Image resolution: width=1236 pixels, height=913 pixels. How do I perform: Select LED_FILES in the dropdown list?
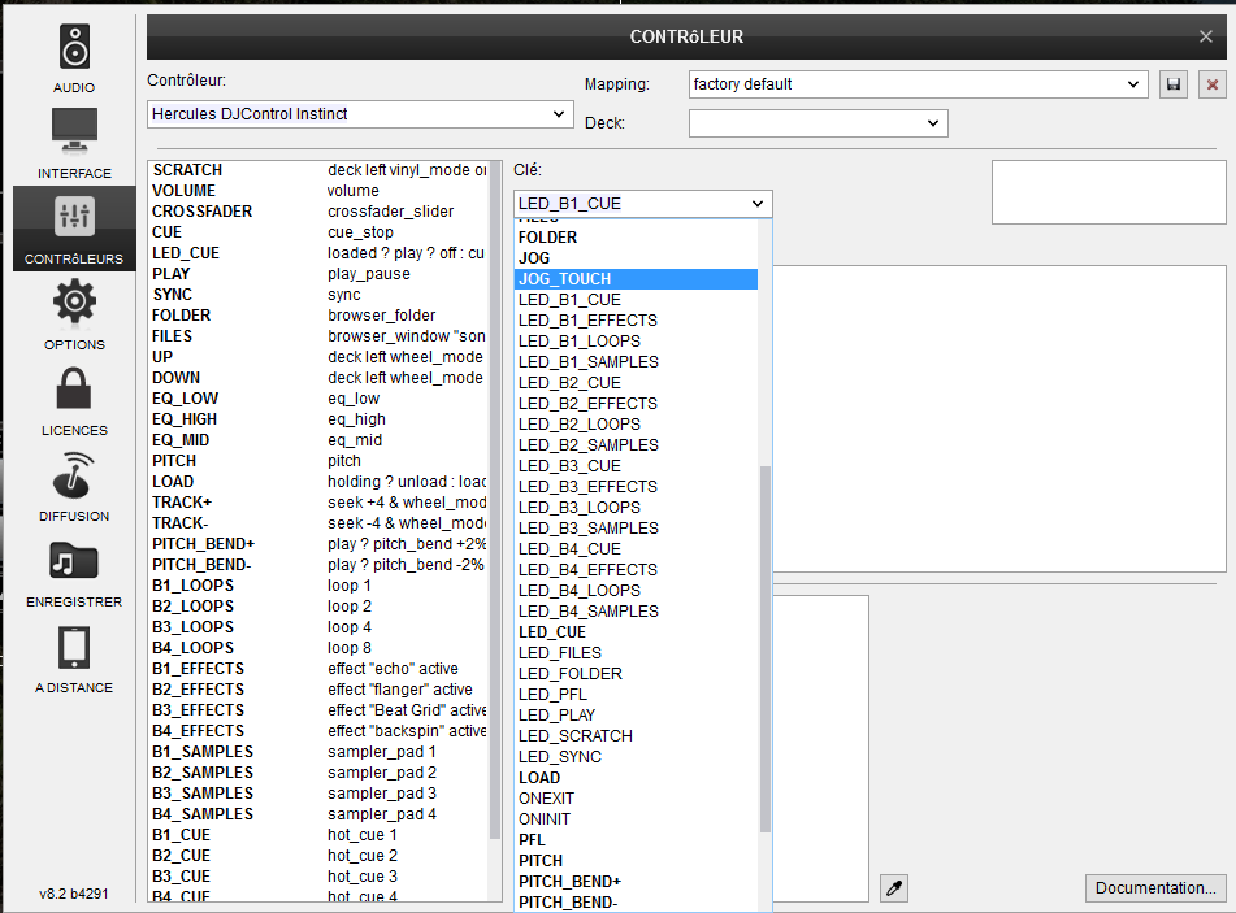click(x=636, y=653)
